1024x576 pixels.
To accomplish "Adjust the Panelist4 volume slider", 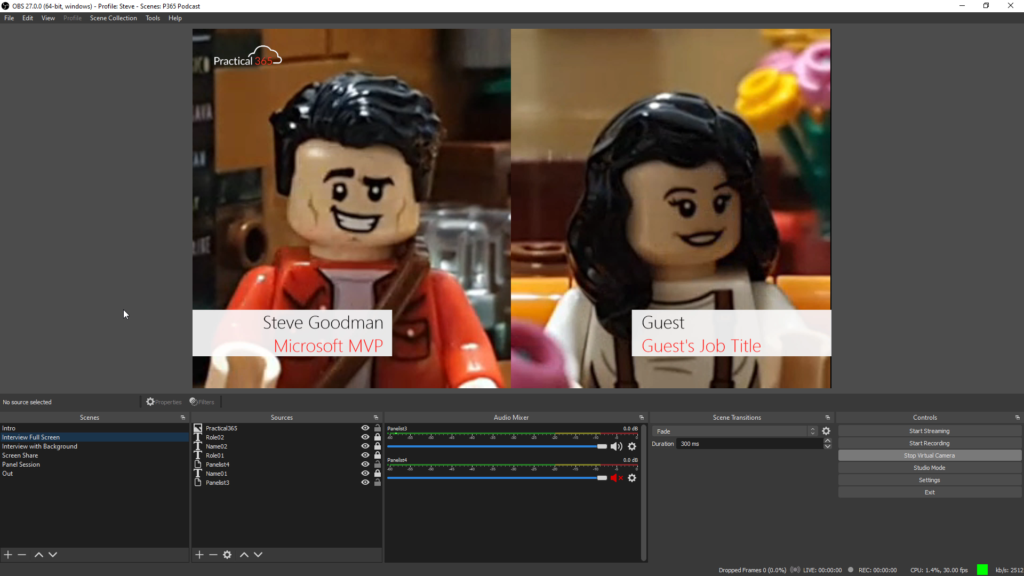I will 497,478.
